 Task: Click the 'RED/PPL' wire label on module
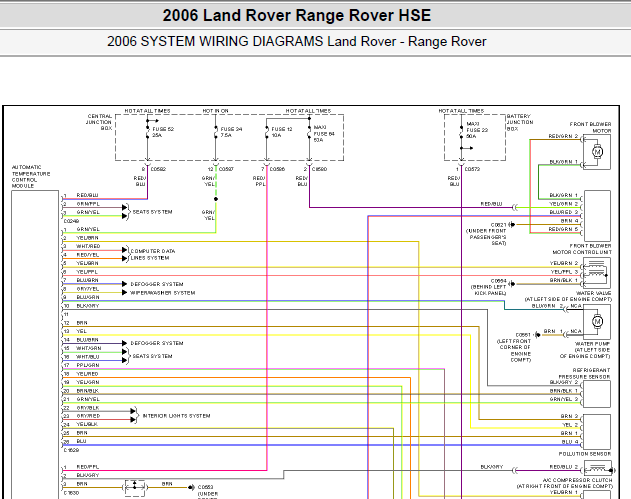[88, 467]
